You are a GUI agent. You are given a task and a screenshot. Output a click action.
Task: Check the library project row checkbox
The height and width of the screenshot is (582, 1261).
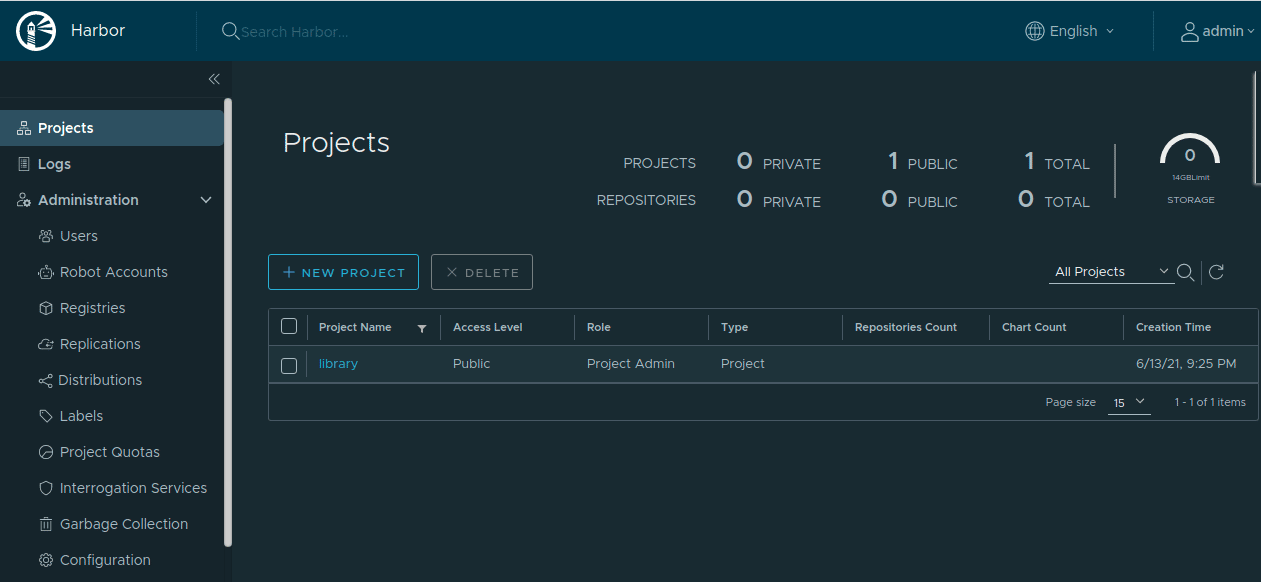coord(289,365)
